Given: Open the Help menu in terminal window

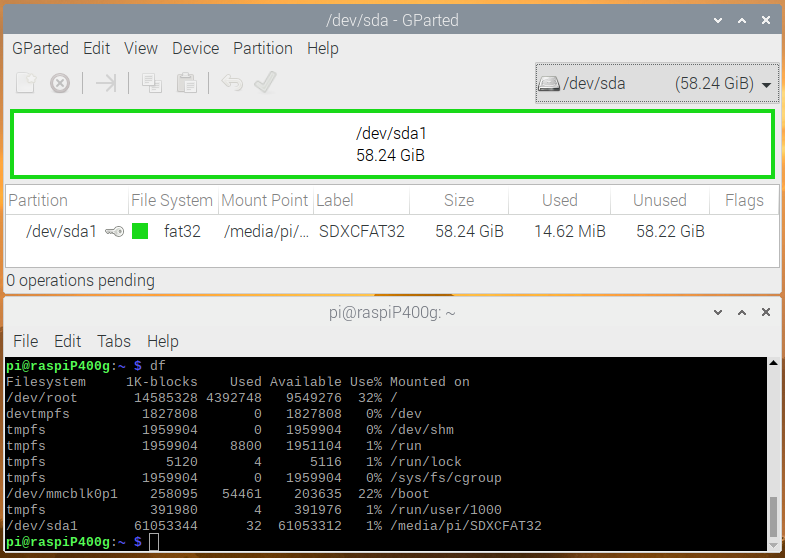Looking at the screenshot, I should [163, 341].
